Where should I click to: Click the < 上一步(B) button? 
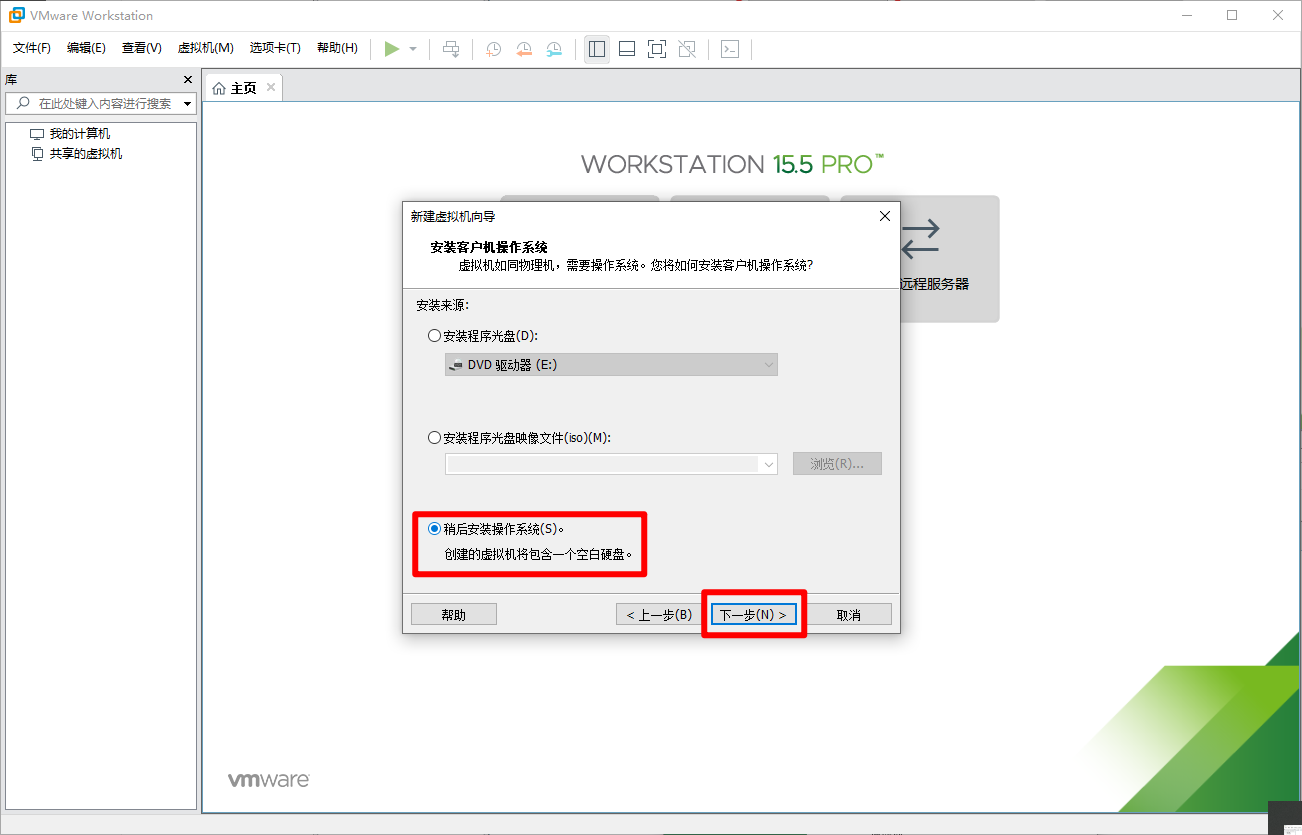pos(659,614)
